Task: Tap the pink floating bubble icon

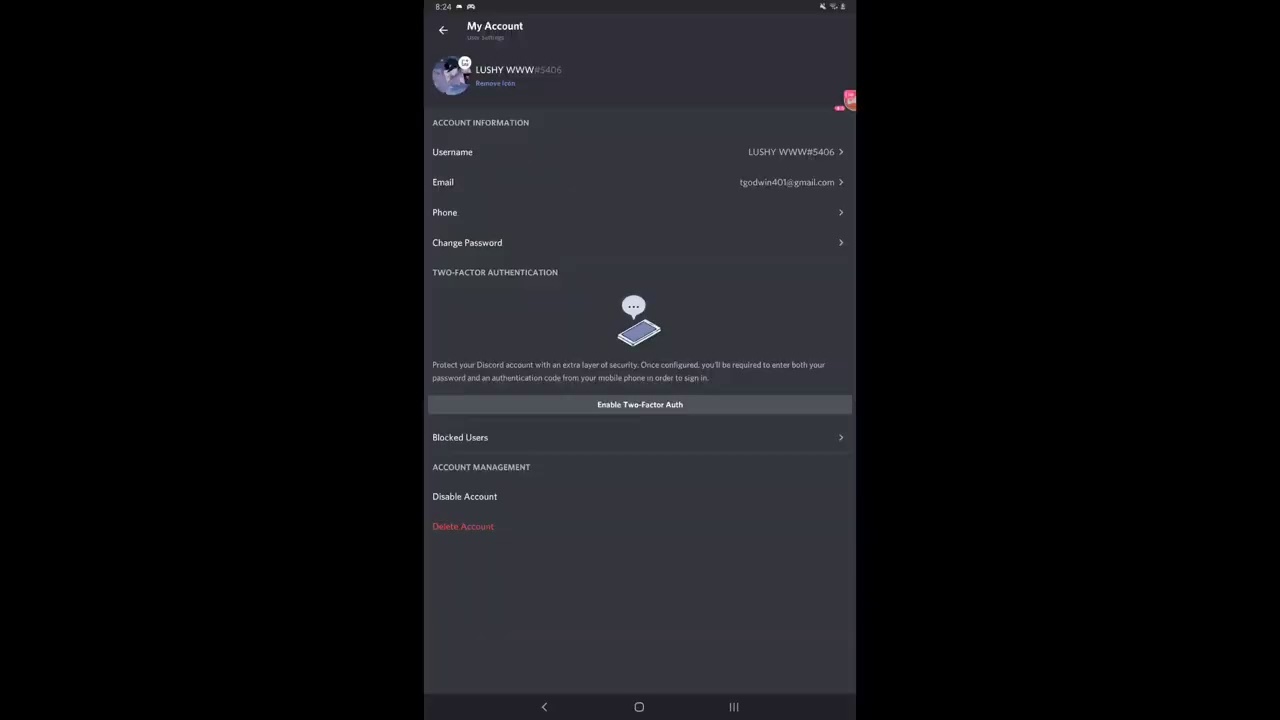Action: click(x=848, y=100)
